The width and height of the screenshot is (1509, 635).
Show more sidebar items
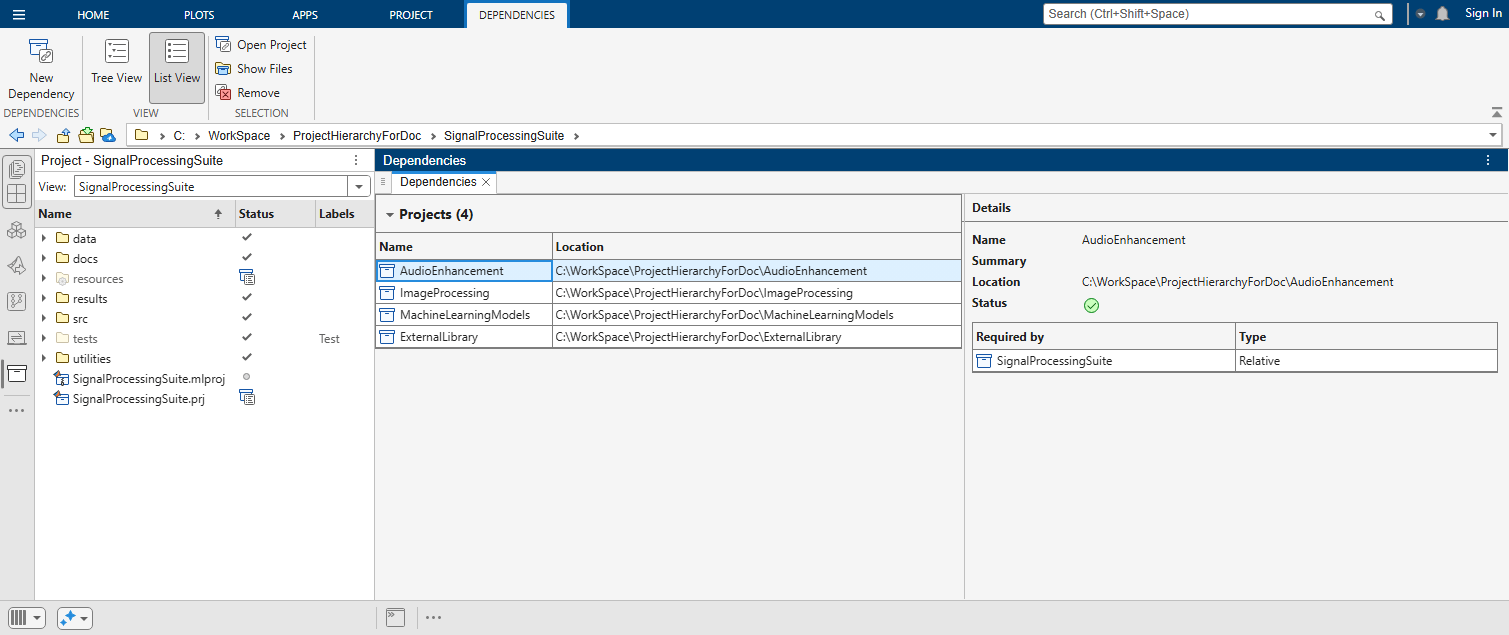coord(17,410)
